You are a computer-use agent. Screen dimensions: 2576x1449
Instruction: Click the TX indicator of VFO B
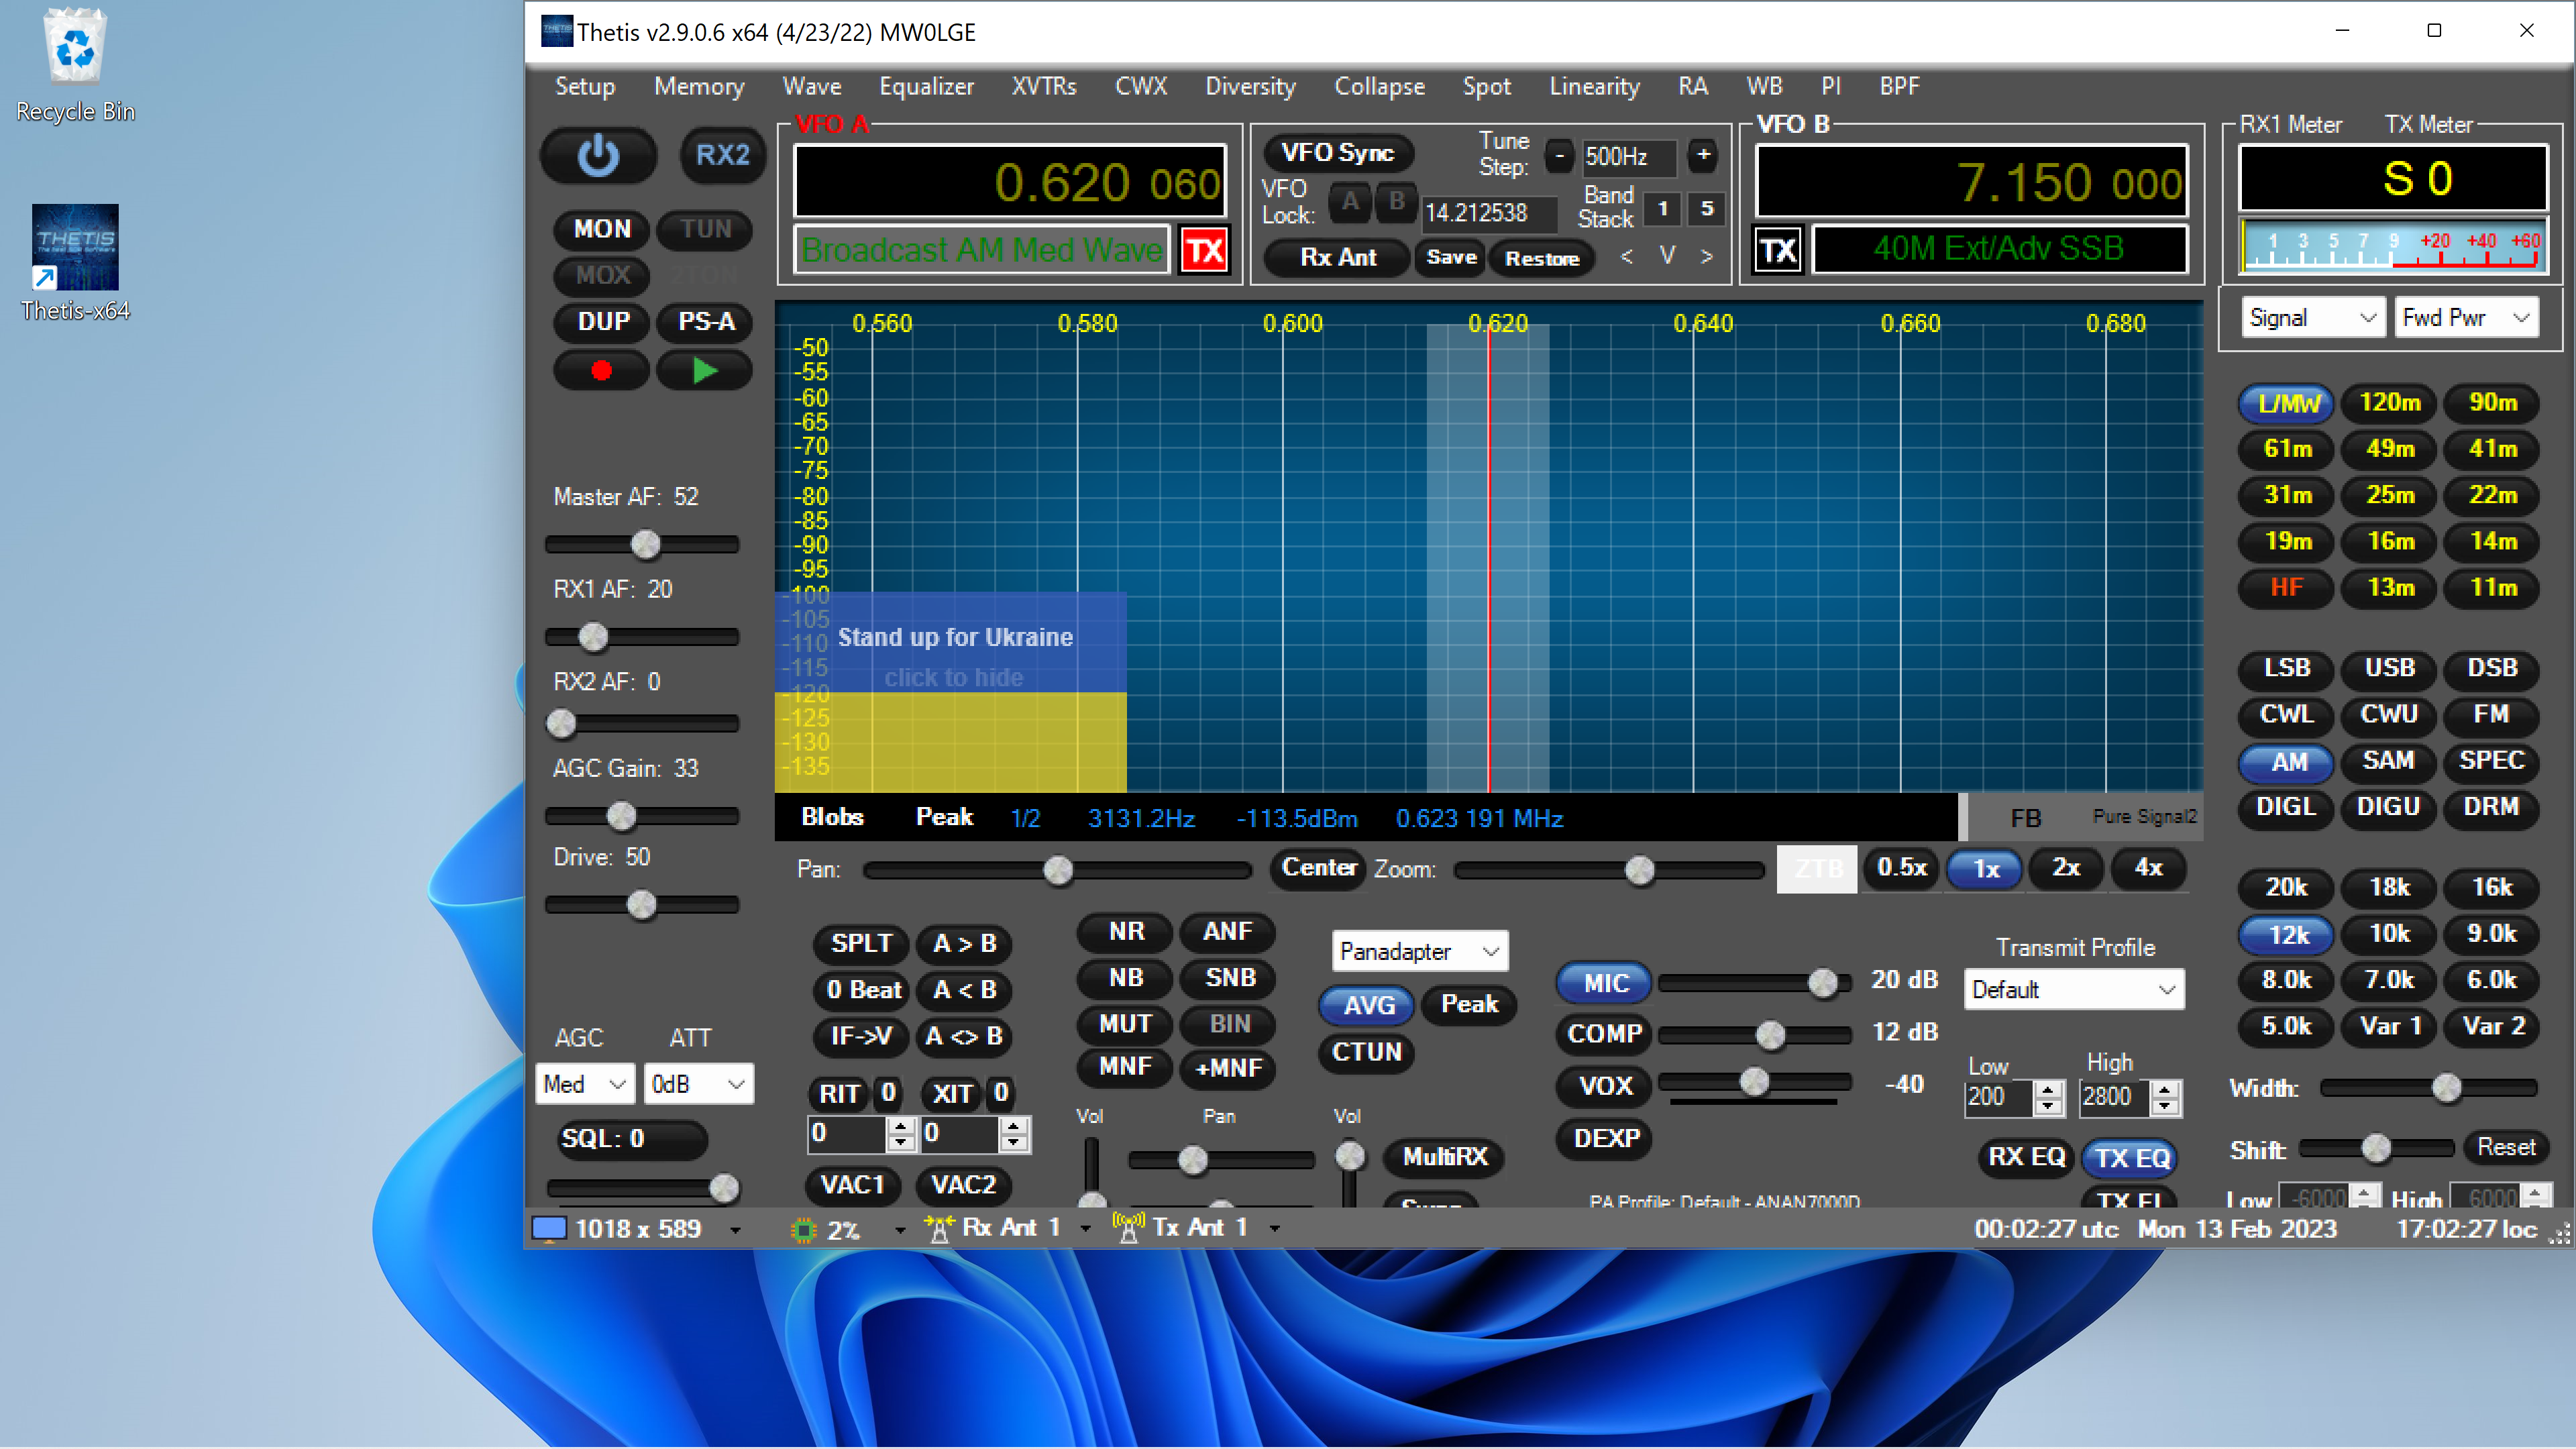(1778, 249)
